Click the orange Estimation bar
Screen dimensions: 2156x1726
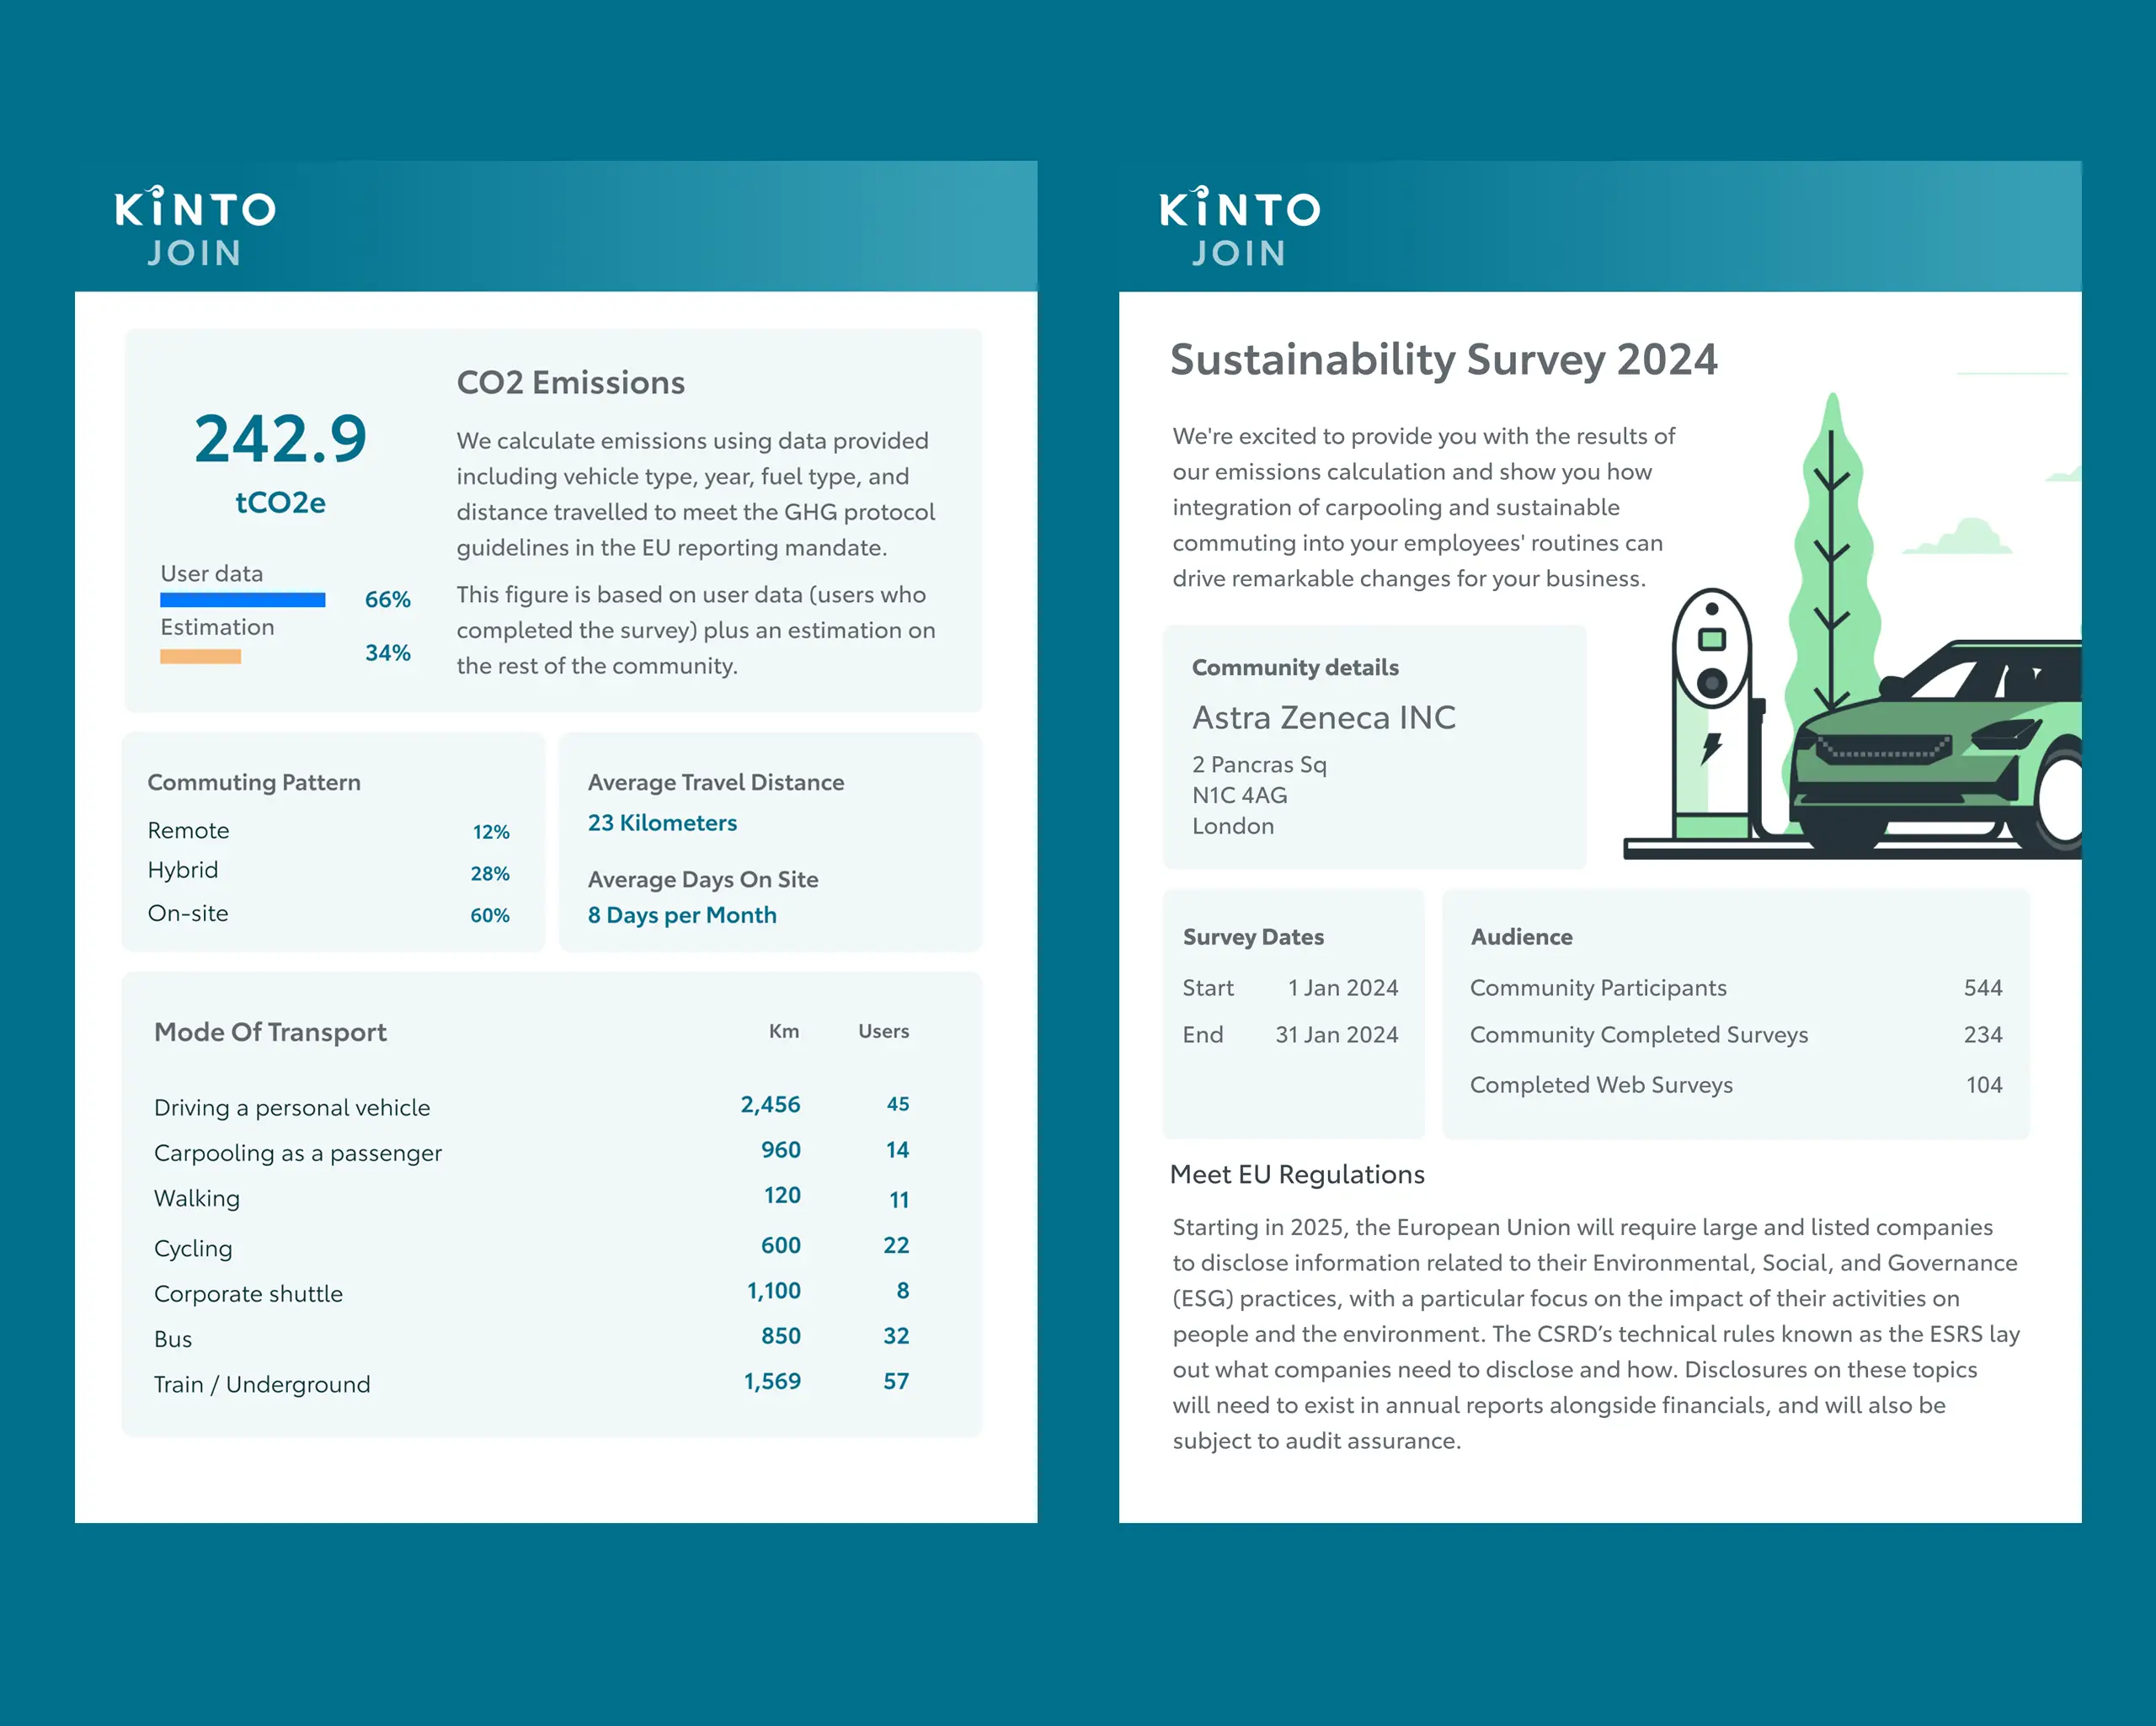[x=201, y=657]
